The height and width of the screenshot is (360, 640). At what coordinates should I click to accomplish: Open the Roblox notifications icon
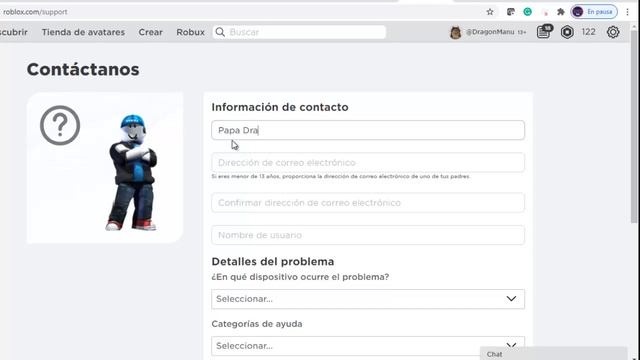pyautogui.click(x=544, y=31)
